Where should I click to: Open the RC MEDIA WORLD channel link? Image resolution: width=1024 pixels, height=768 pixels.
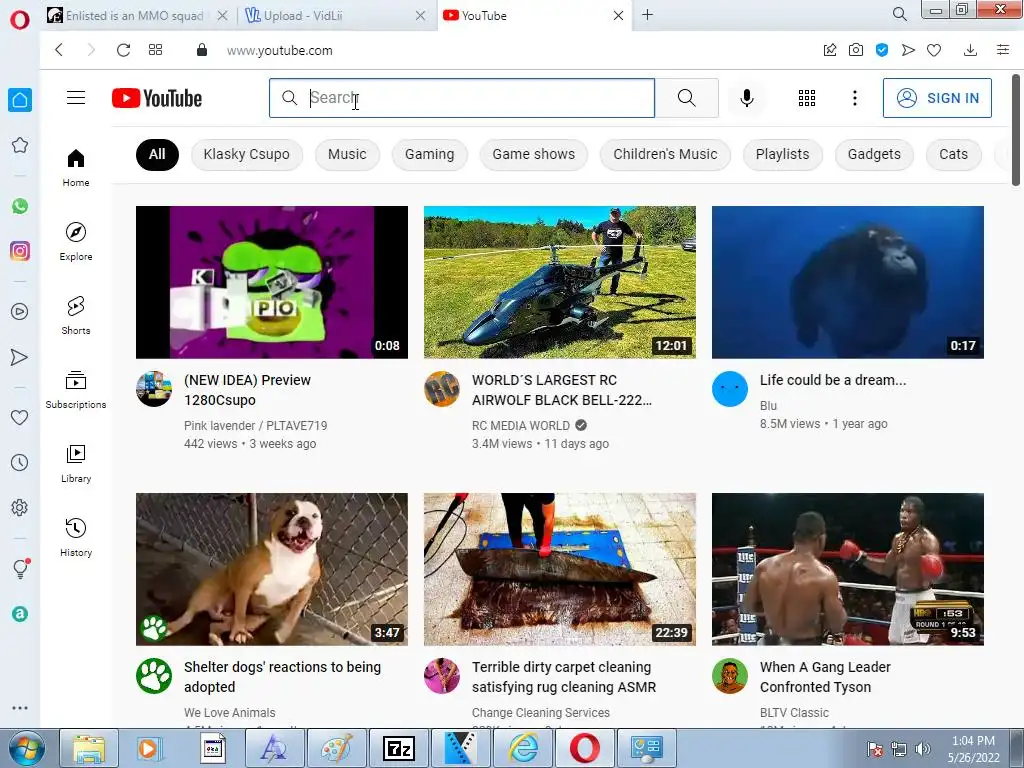click(520, 426)
